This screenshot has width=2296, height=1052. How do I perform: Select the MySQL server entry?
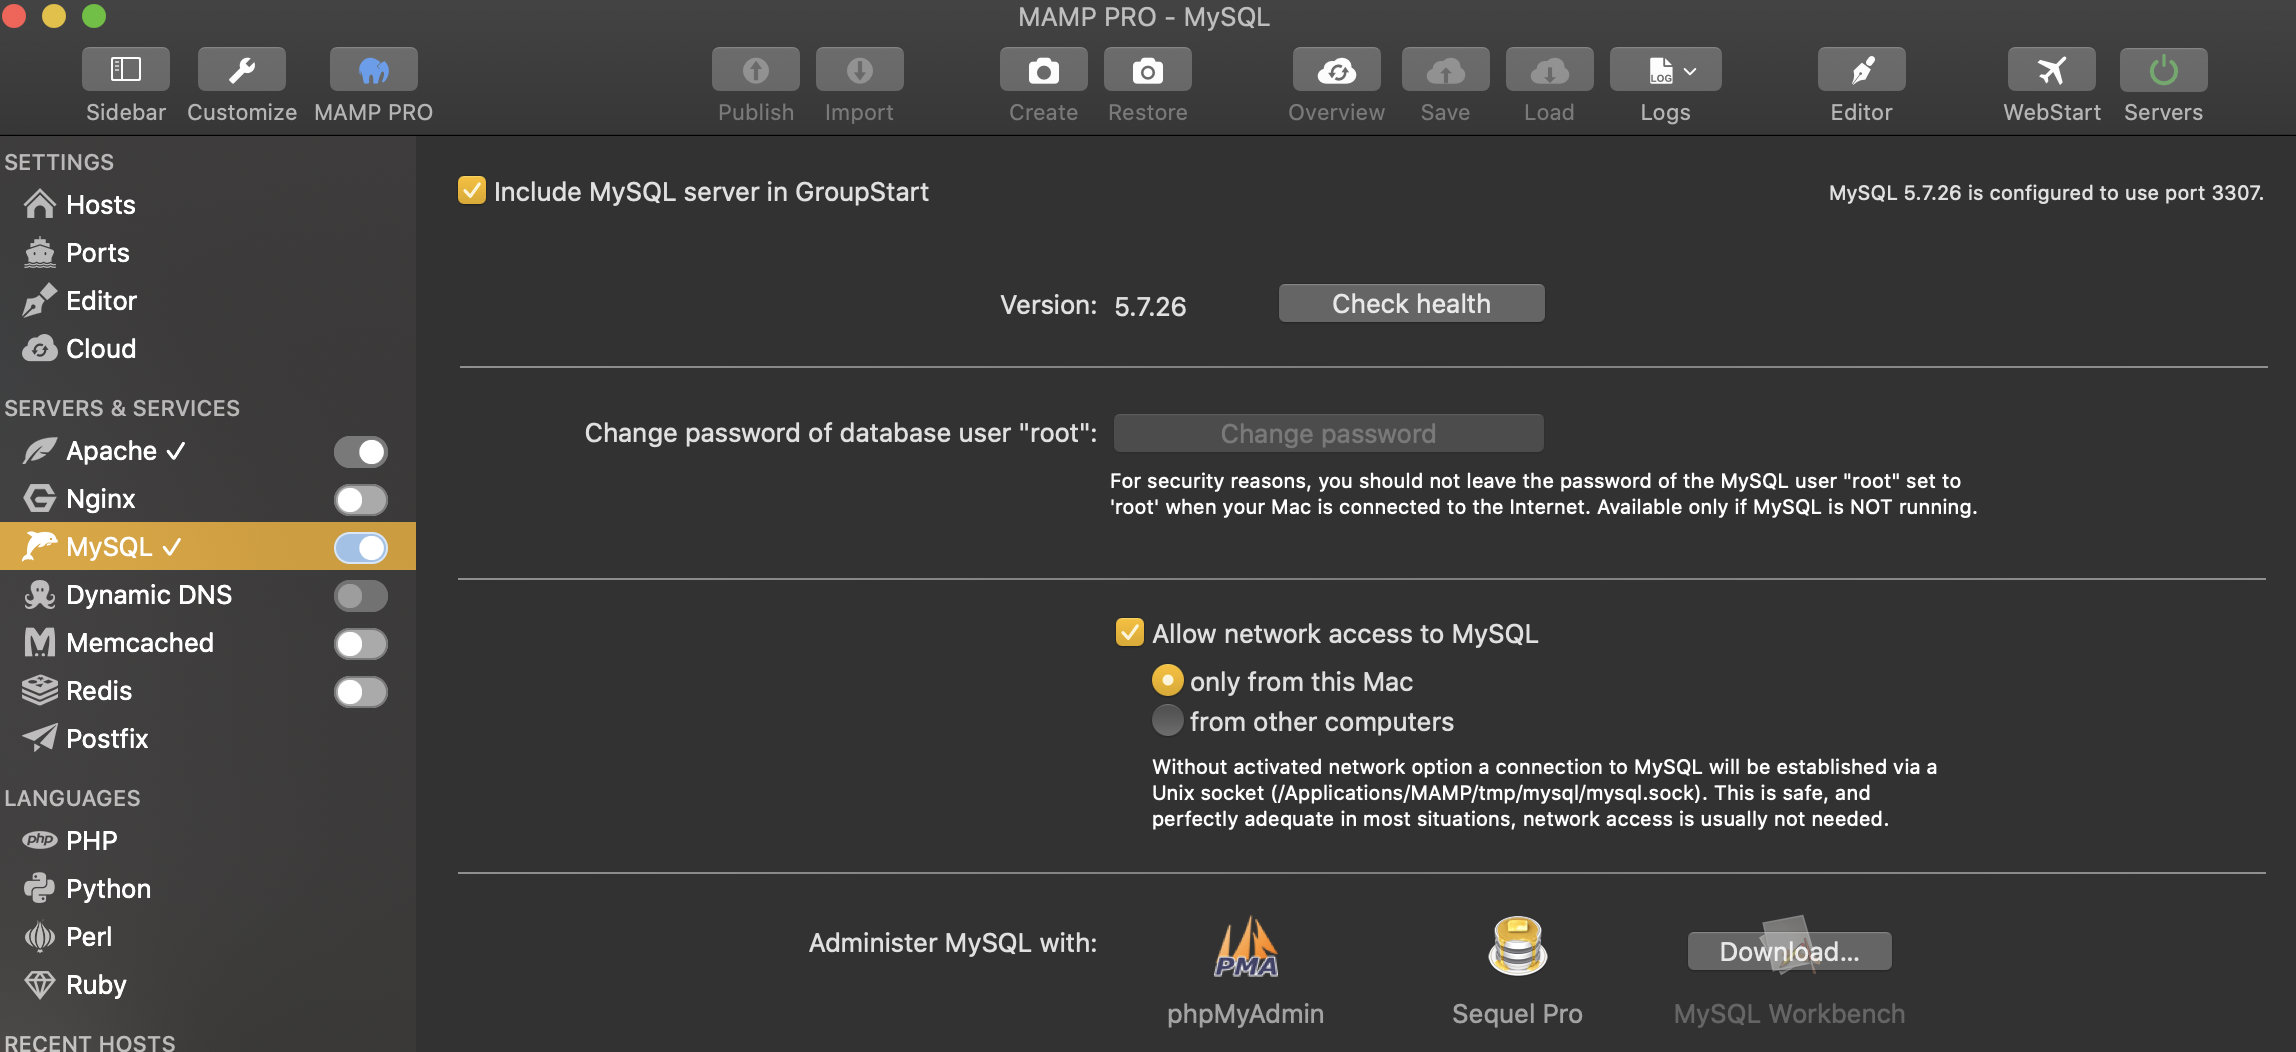[208, 546]
